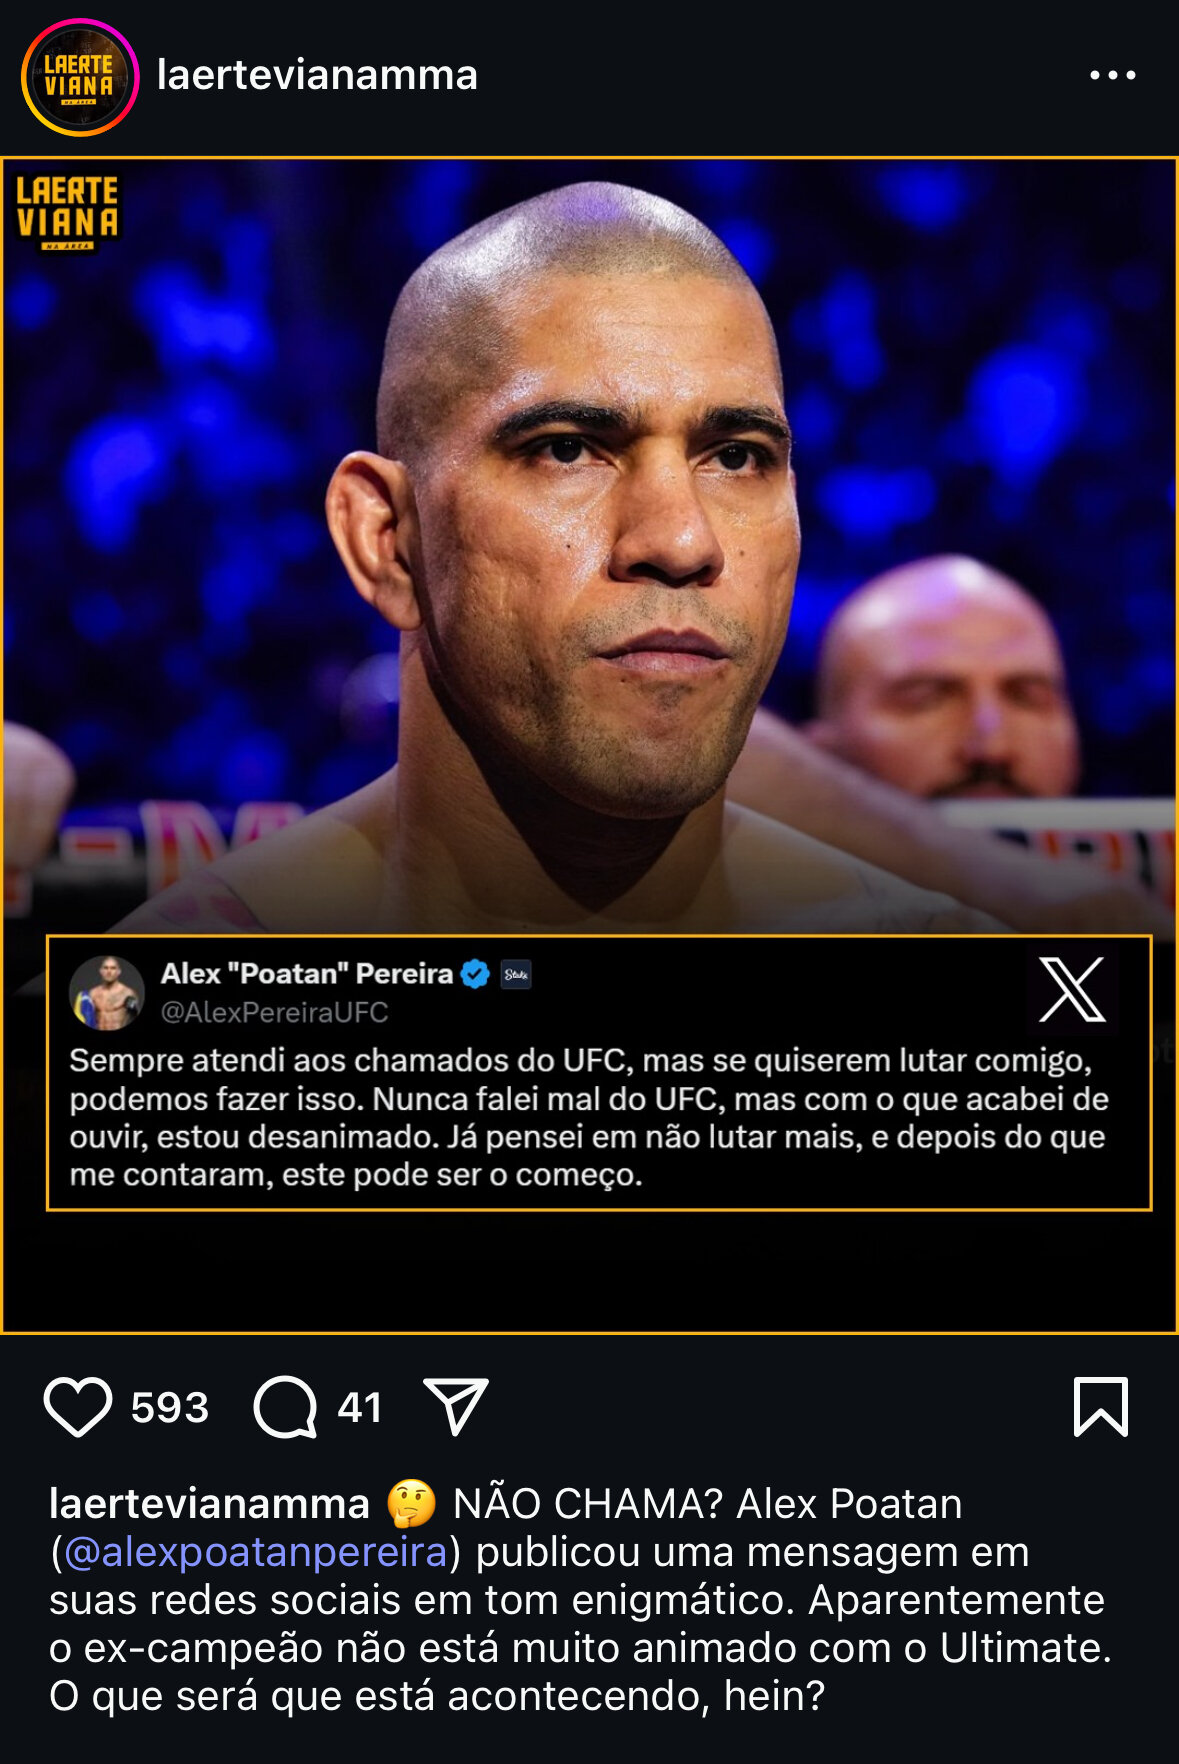Open comments via speech bubble icon
Viewport: 1179px width, 1764px height.
286,1407
